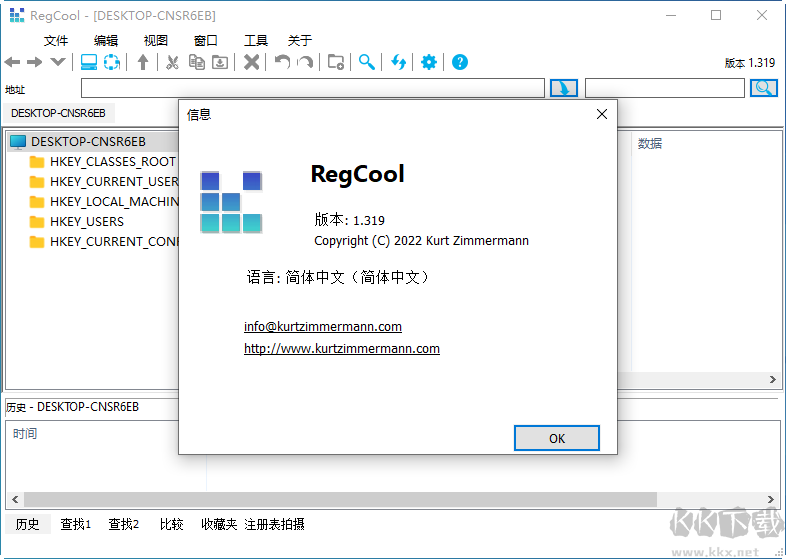Click the new key folder icon
The image size is (786, 559).
click(335, 62)
